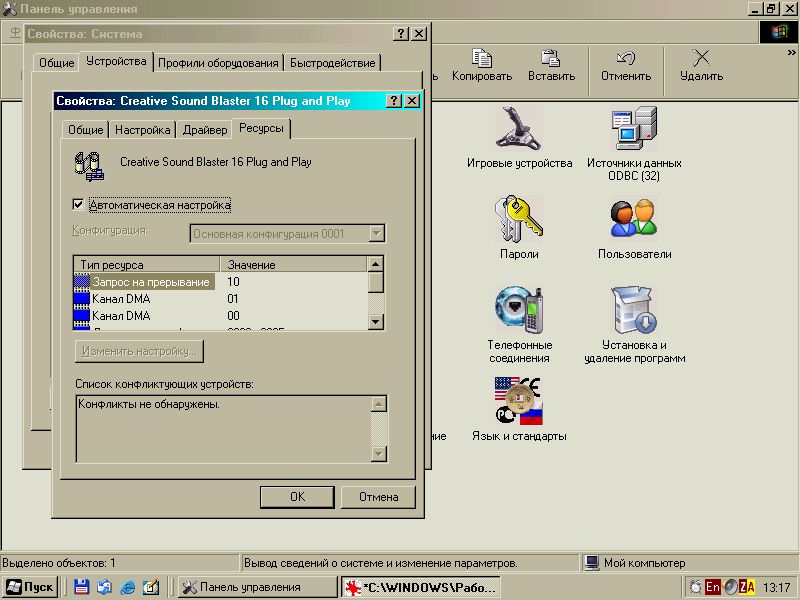The width and height of the screenshot is (800, 600).
Task: Click the save floppy icon in quick launch
Action: pyautogui.click(x=82, y=587)
